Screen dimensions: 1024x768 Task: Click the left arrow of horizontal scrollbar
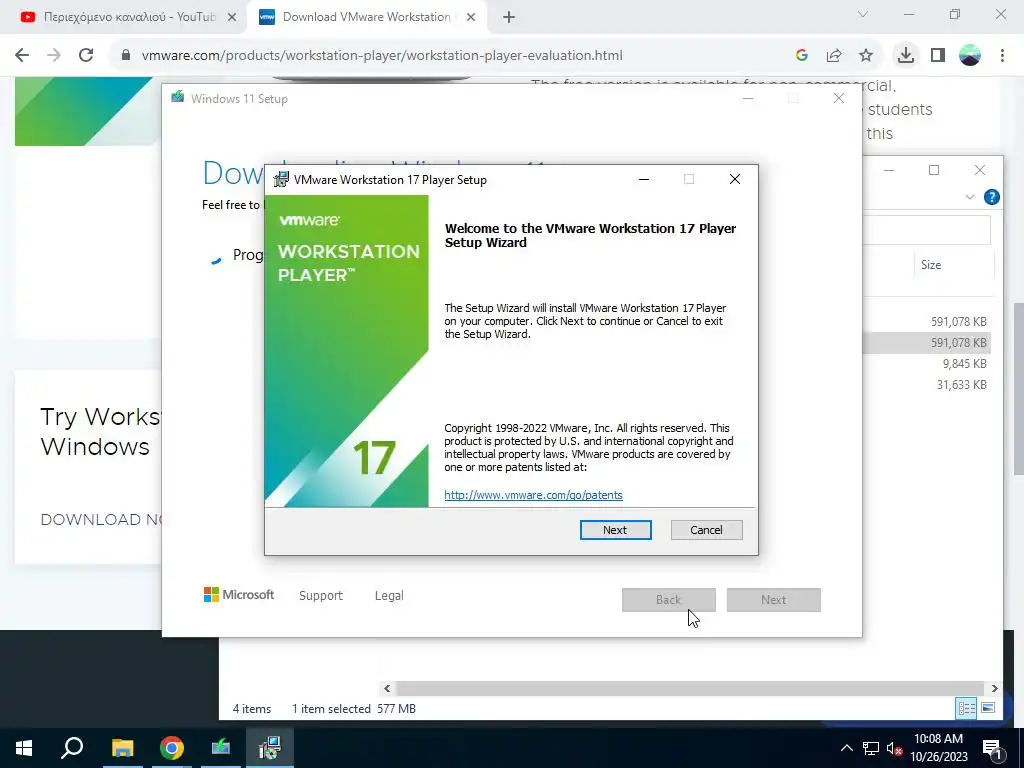(x=387, y=688)
